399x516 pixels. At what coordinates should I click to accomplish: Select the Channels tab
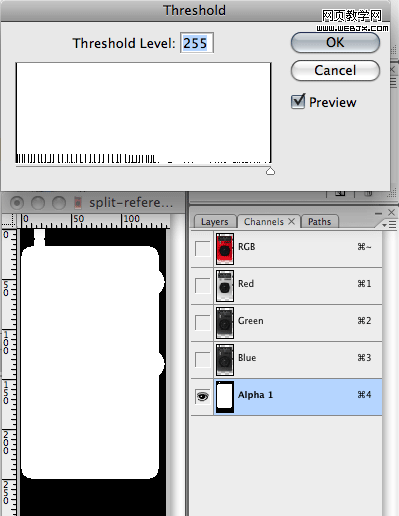263,222
